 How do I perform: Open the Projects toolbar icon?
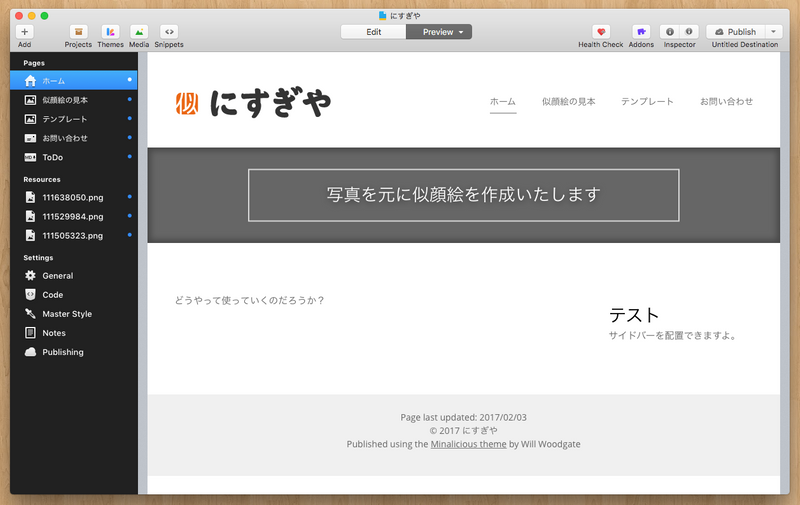(78, 32)
